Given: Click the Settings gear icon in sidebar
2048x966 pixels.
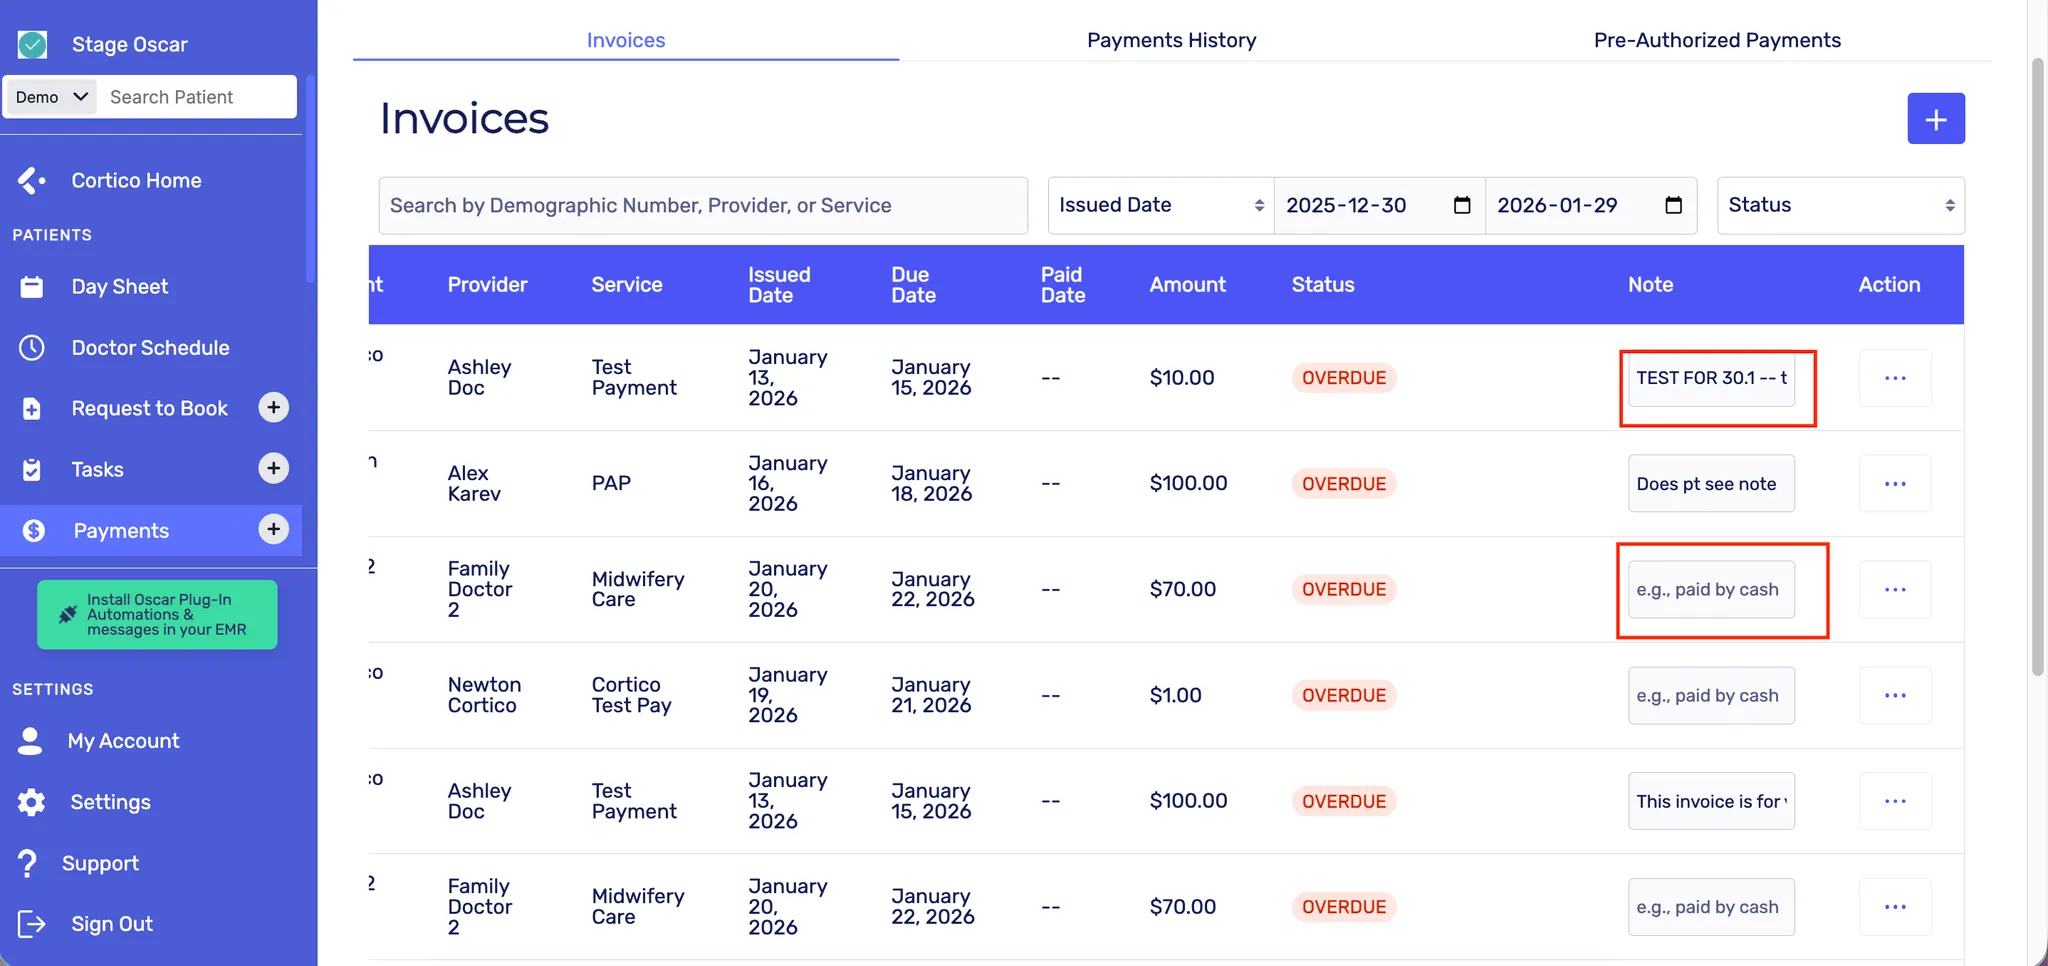Looking at the screenshot, I should [32, 802].
